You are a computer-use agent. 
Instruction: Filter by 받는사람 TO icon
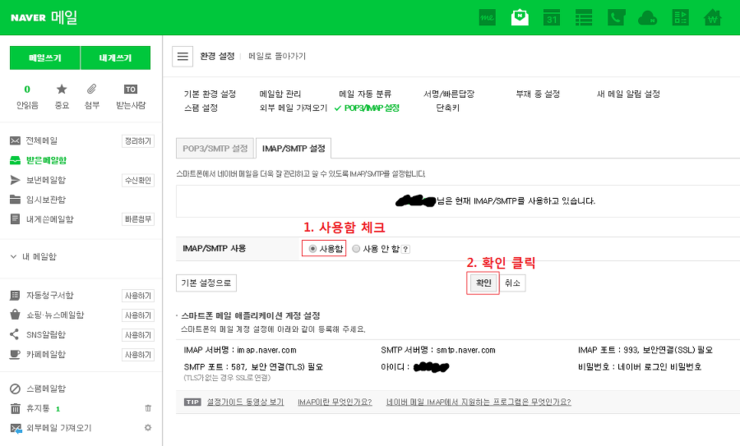(131, 89)
